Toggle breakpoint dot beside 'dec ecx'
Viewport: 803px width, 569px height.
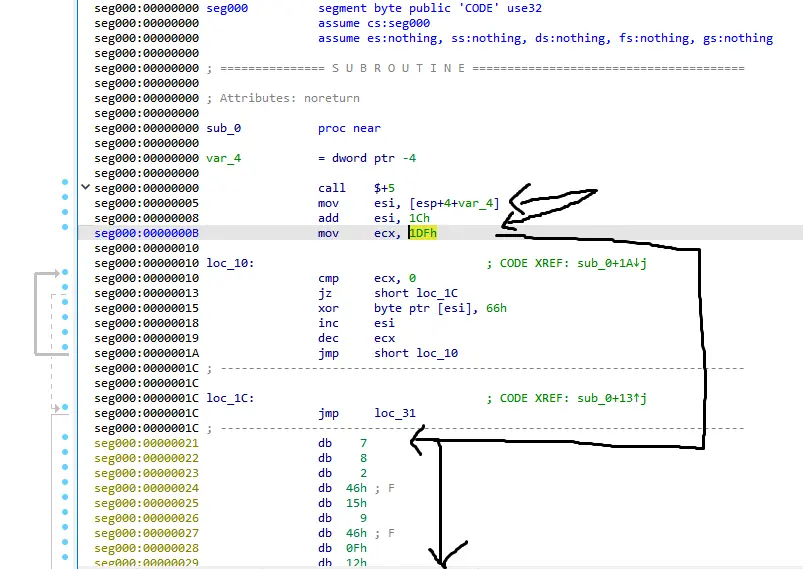[x=65, y=332]
